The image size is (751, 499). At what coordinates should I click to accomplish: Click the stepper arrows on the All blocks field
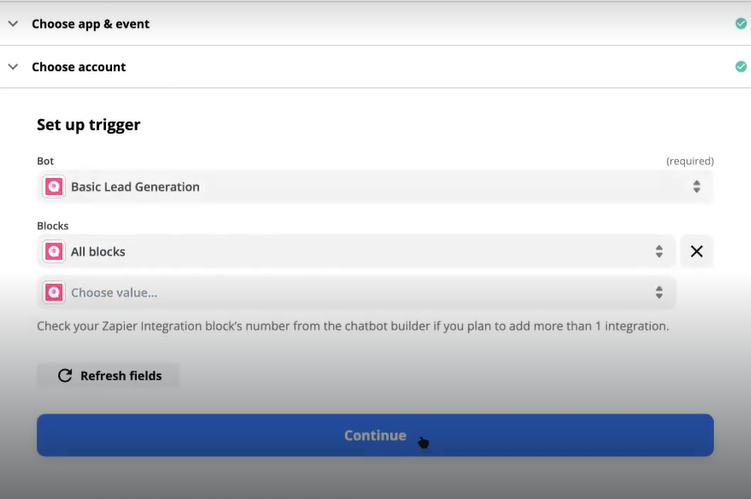tap(659, 251)
